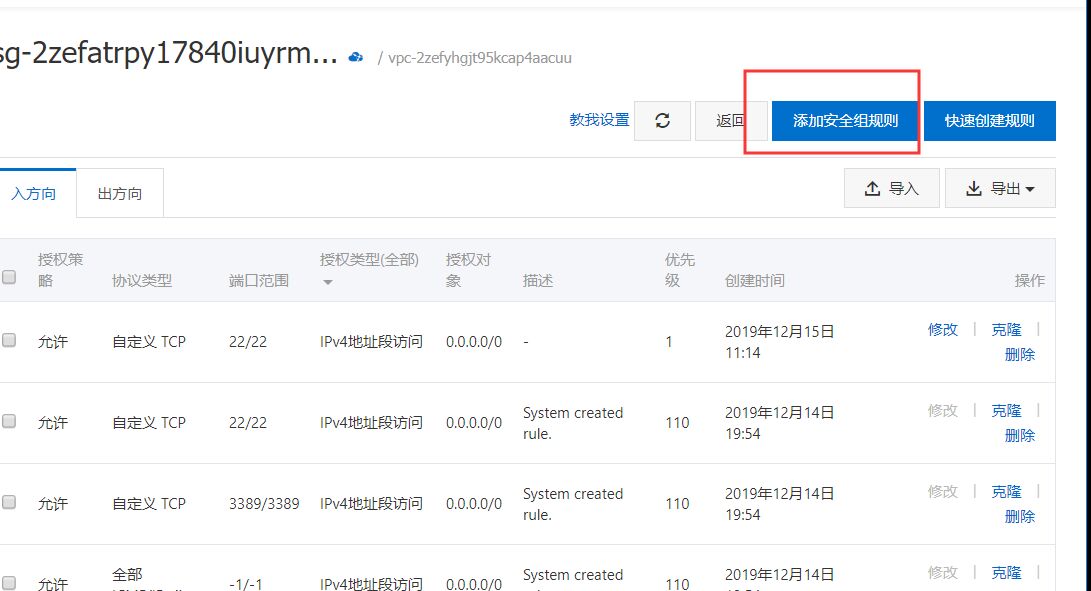Check the box for the second 22/22 rule row
Screen dimensions: 1091x591
[x=9, y=421]
